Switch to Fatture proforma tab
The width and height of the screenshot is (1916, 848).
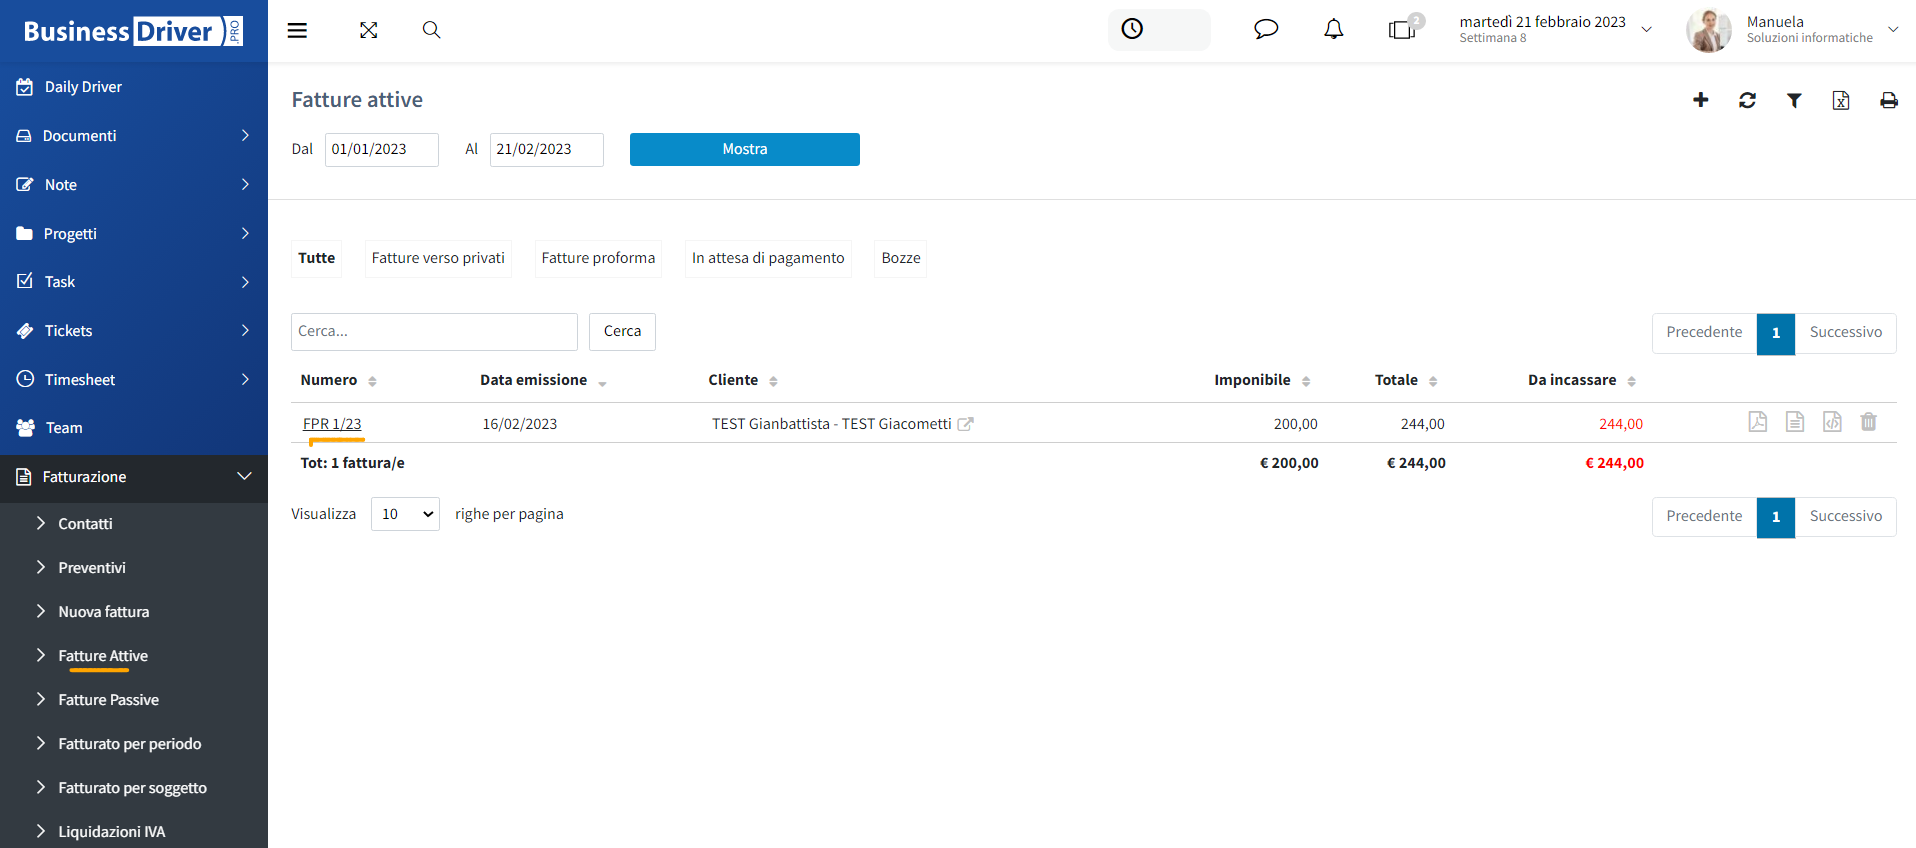(598, 258)
